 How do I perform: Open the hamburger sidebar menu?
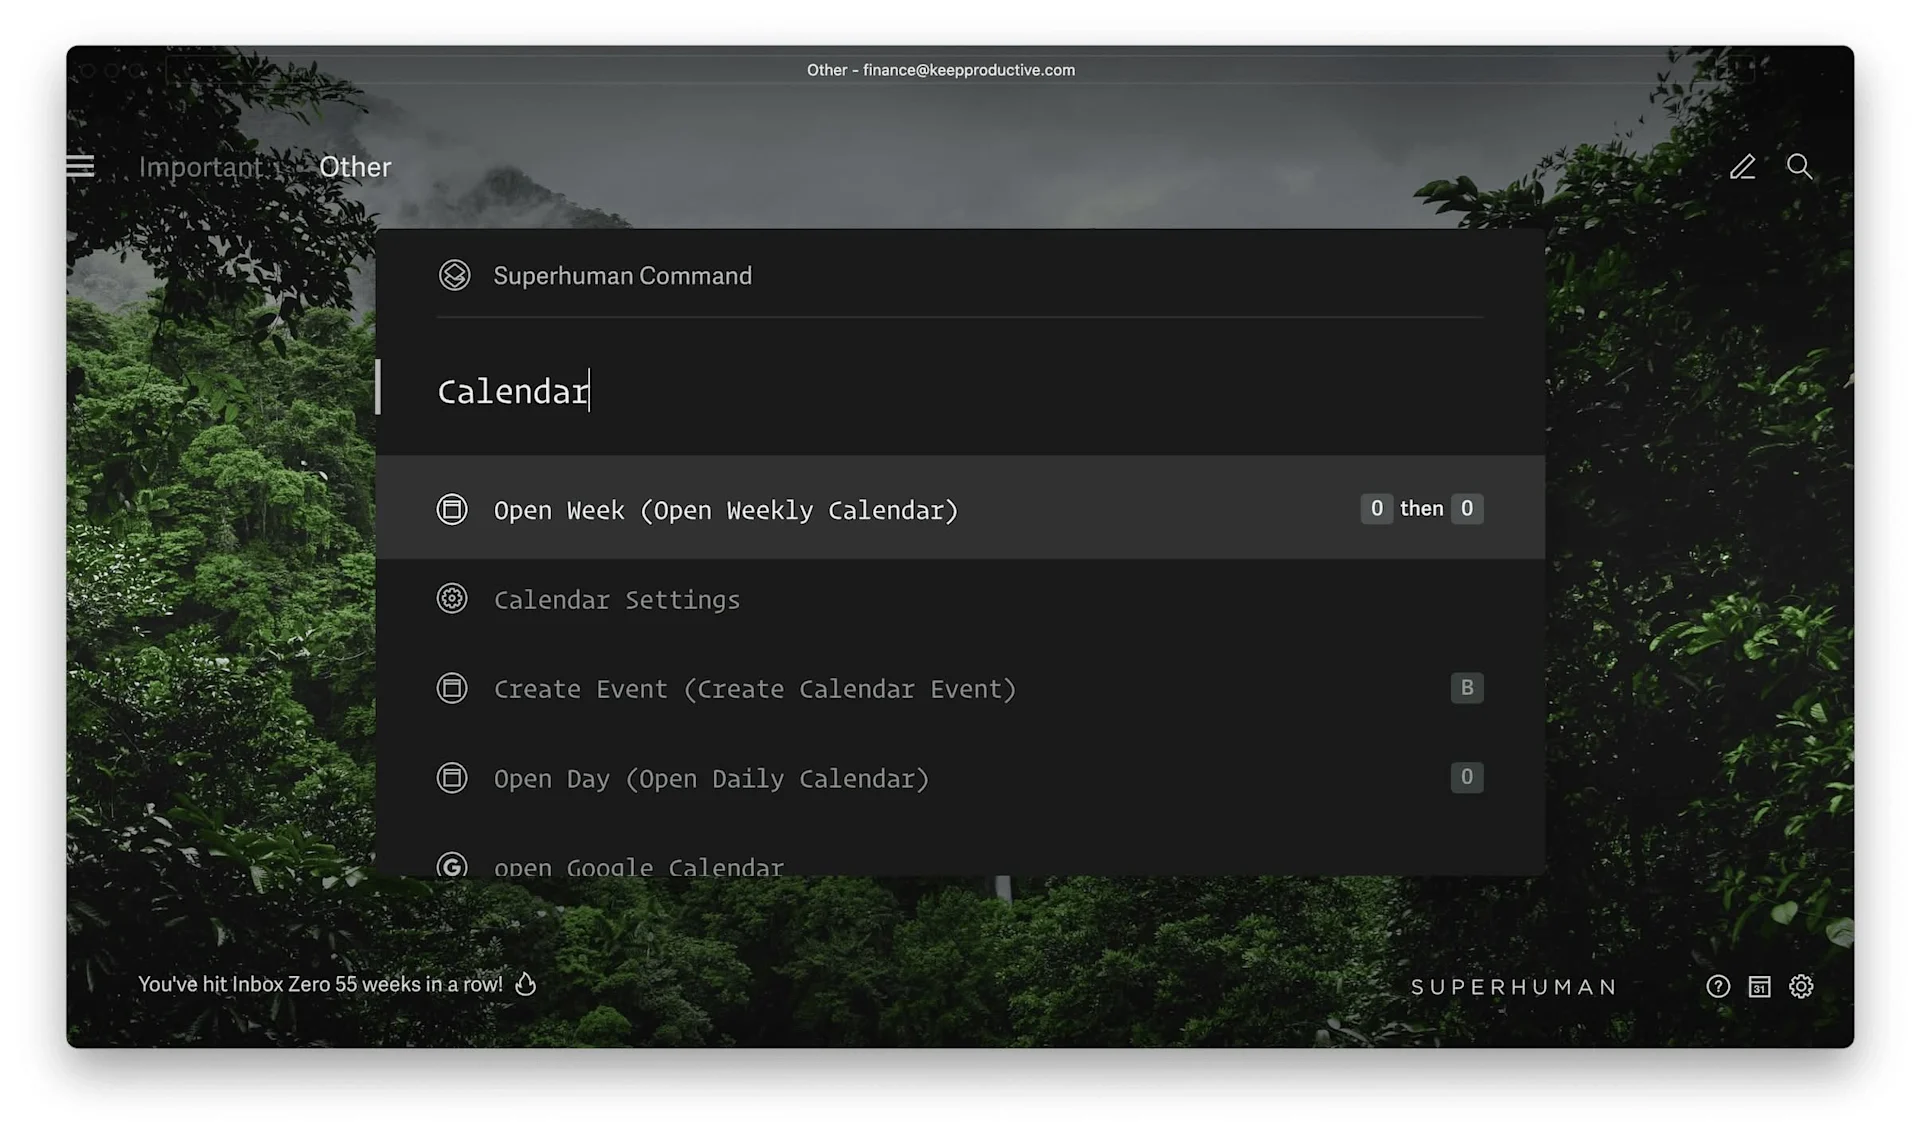79,165
